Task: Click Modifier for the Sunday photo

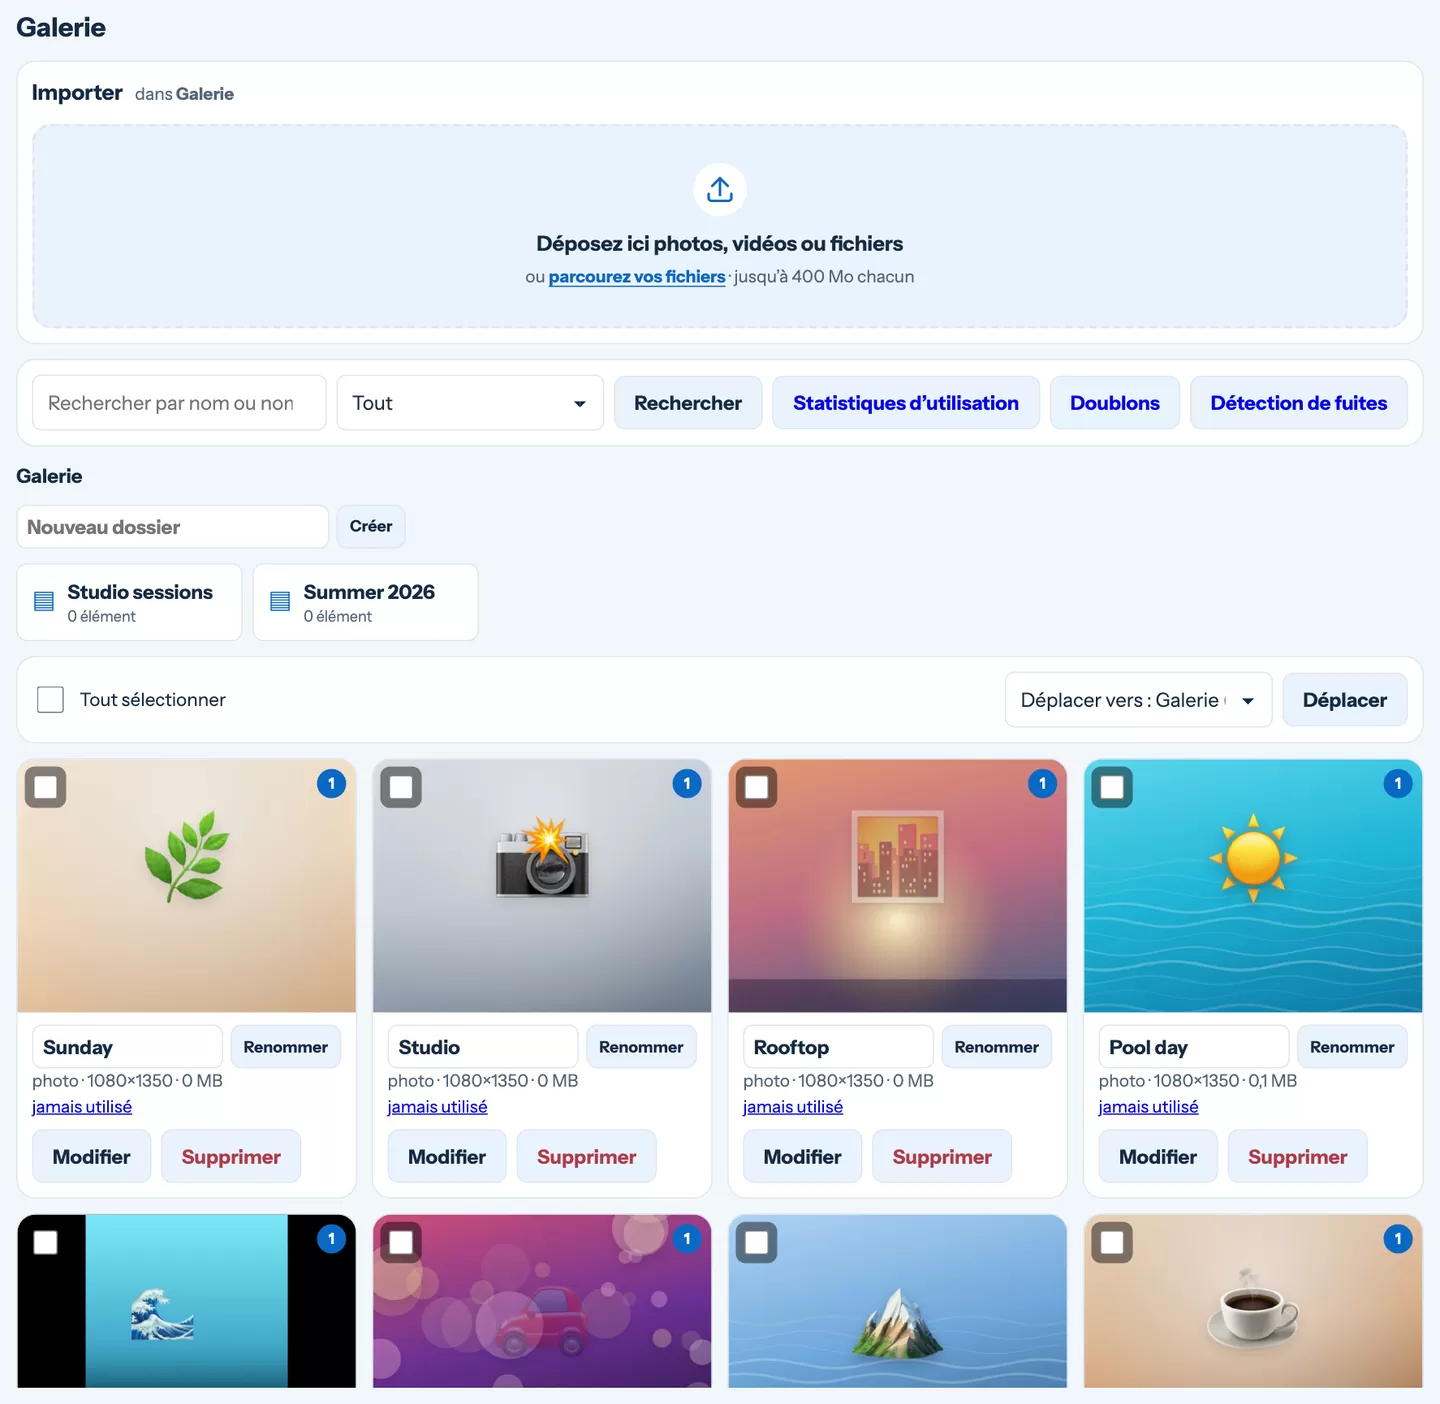Action: tap(92, 1157)
